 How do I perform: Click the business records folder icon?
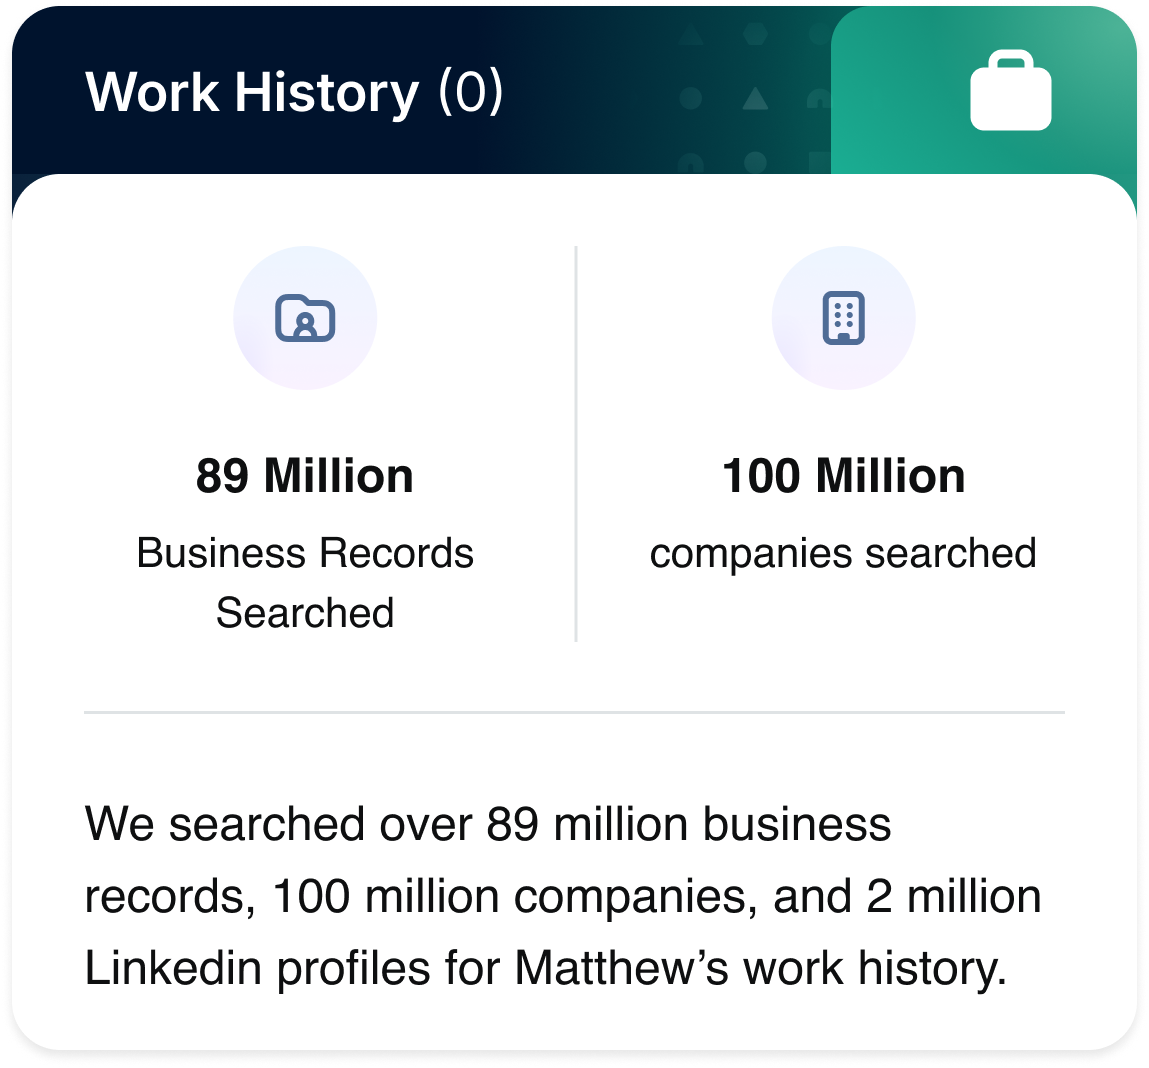(x=305, y=318)
